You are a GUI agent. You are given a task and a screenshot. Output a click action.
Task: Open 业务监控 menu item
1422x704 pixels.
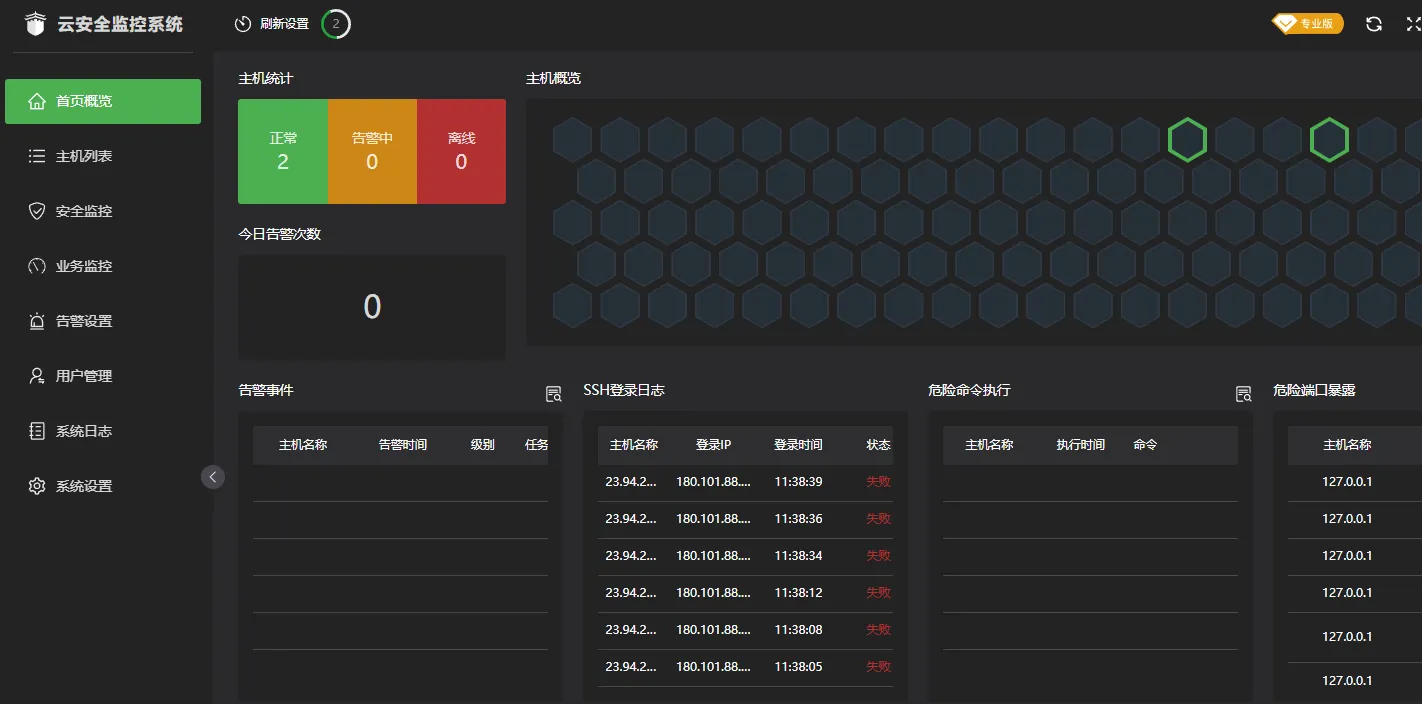(x=84, y=266)
